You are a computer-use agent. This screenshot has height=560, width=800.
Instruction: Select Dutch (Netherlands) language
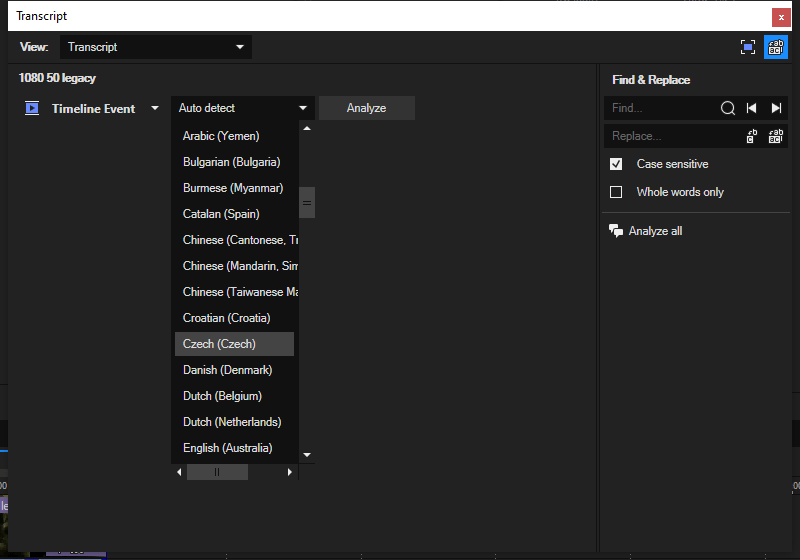234,422
